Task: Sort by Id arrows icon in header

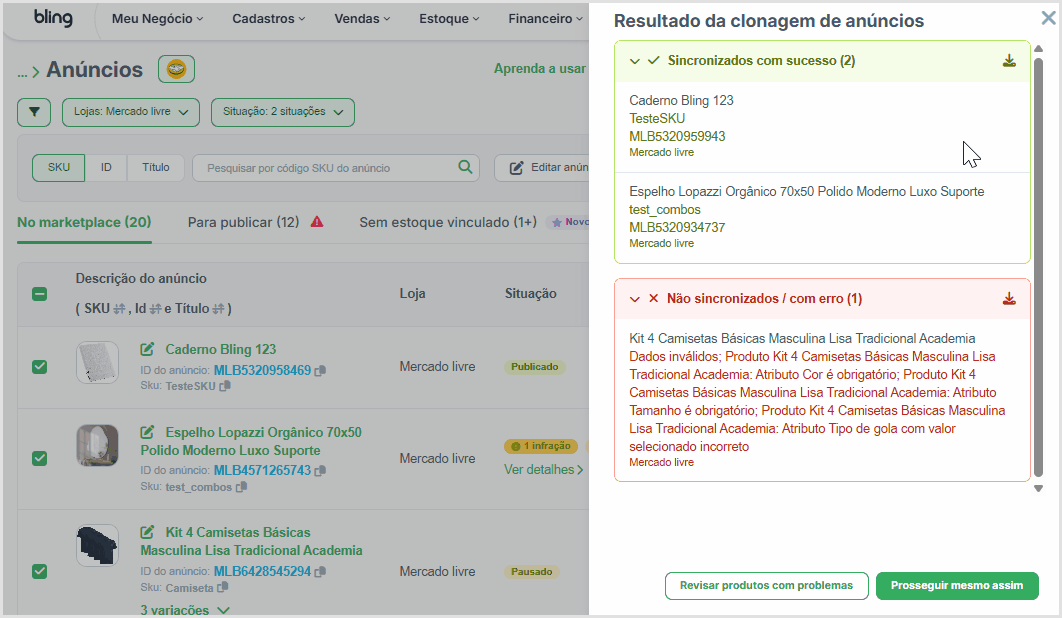Action: click(x=155, y=309)
